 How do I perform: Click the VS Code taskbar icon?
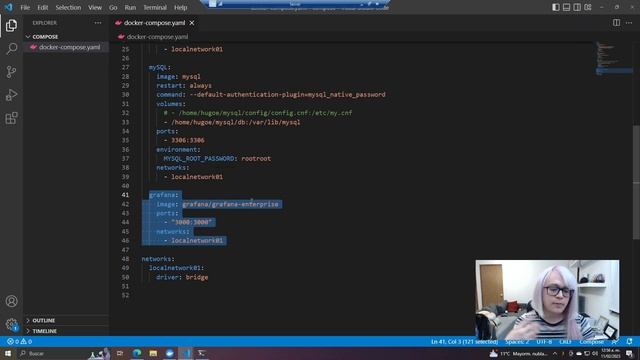[186, 353]
